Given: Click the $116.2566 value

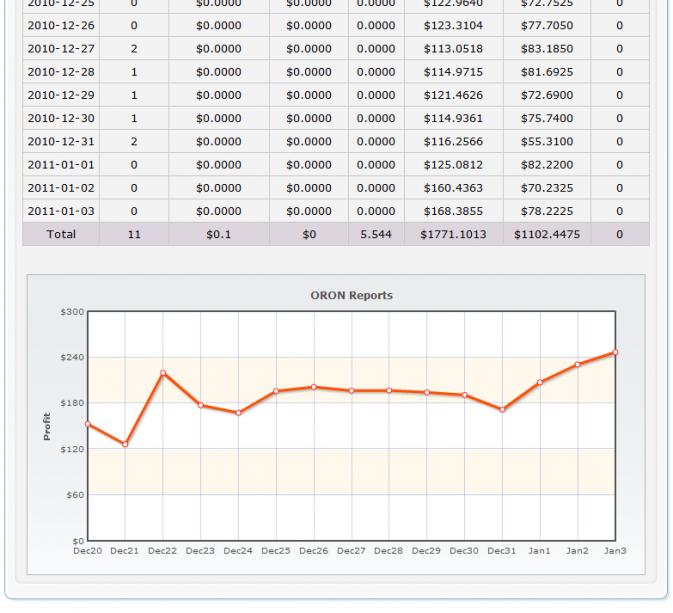Looking at the screenshot, I should point(453,141).
